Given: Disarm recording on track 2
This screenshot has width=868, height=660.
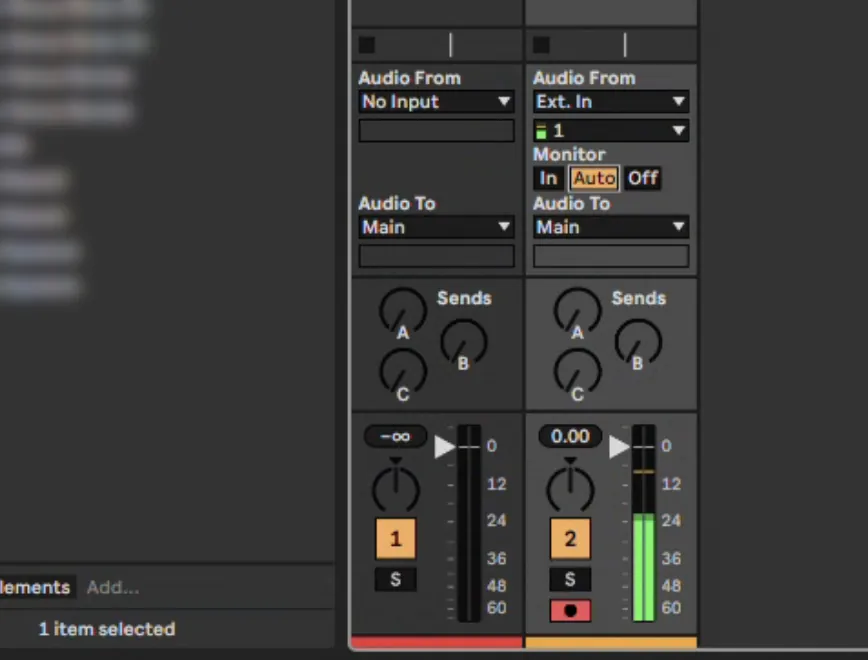Looking at the screenshot, I should pyautogui.click(x=570, y=610).
